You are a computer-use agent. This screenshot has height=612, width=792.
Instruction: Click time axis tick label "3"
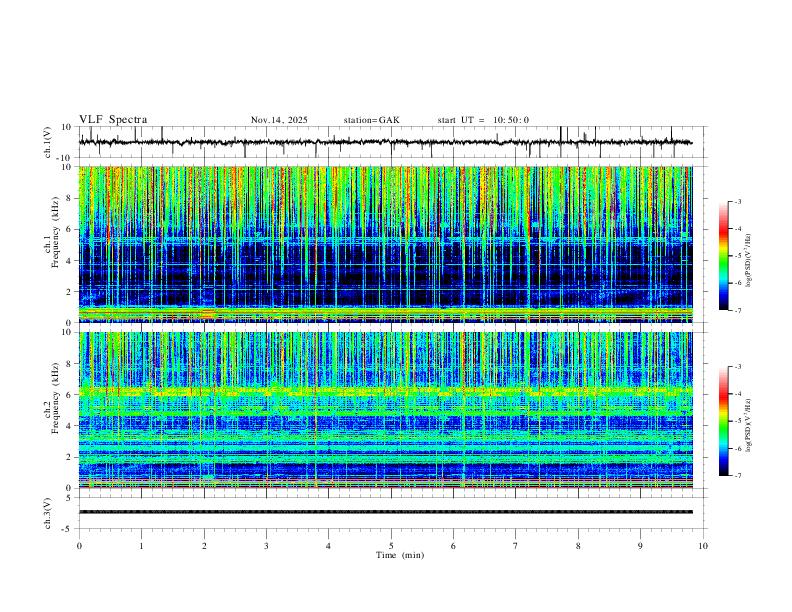[x=266, y=546]
